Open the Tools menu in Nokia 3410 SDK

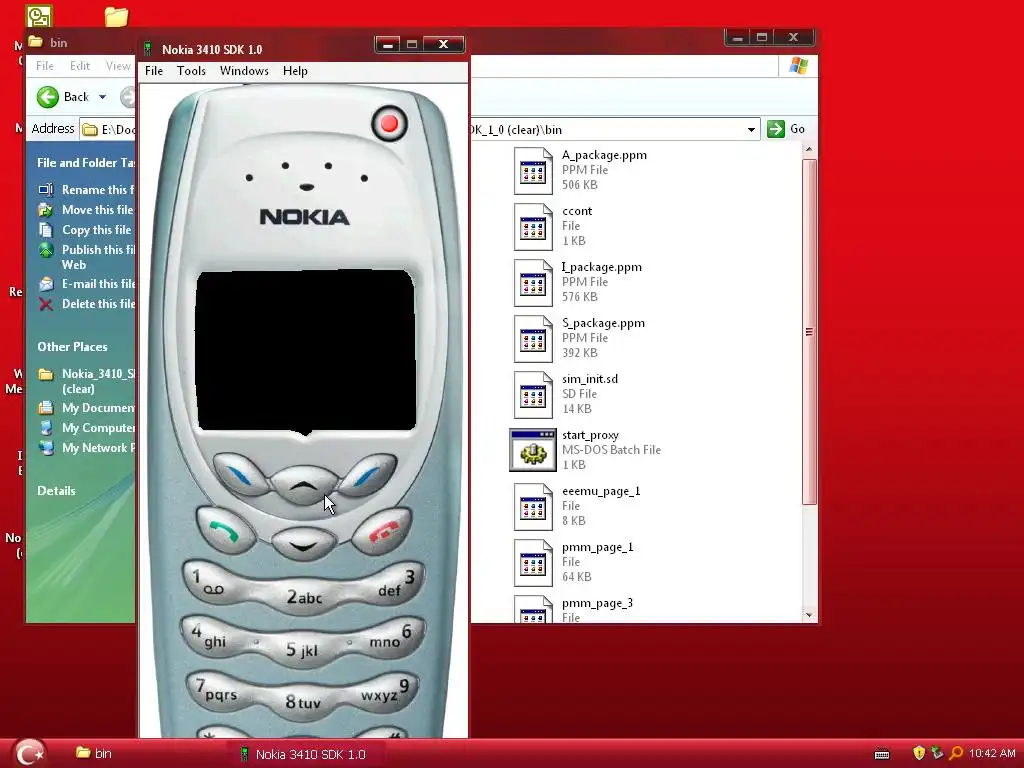pyautogui.click(x=191, y=71)
